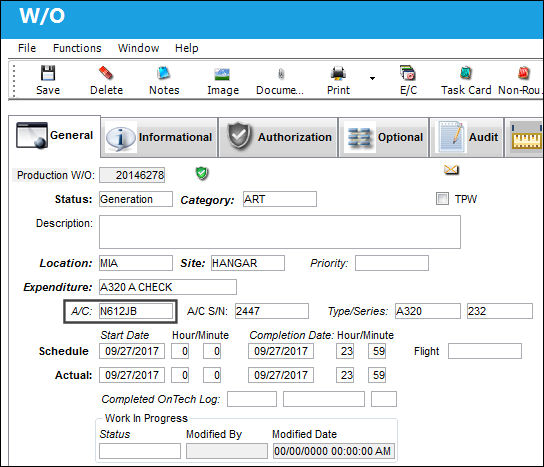Click the Schedule start minute field
The width and height of the screenshot is (544, 467).
click(x=212, y=351)
